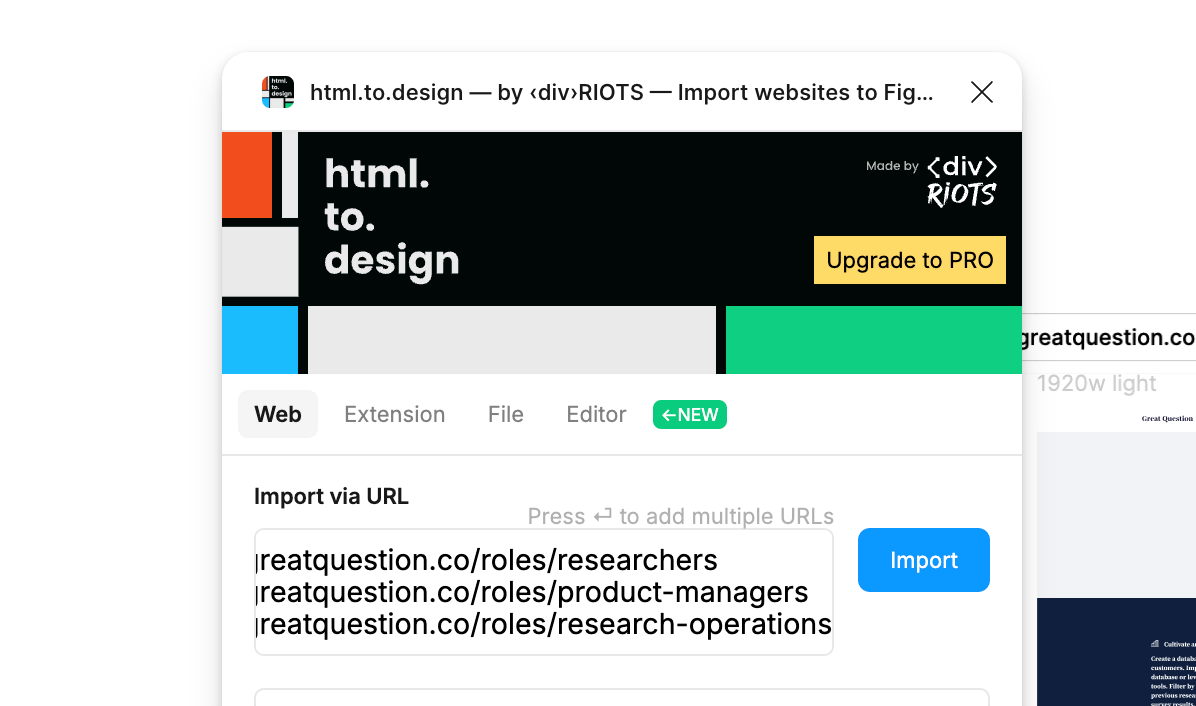Click the Upgrade to PRO button

[x=909, y=260]
